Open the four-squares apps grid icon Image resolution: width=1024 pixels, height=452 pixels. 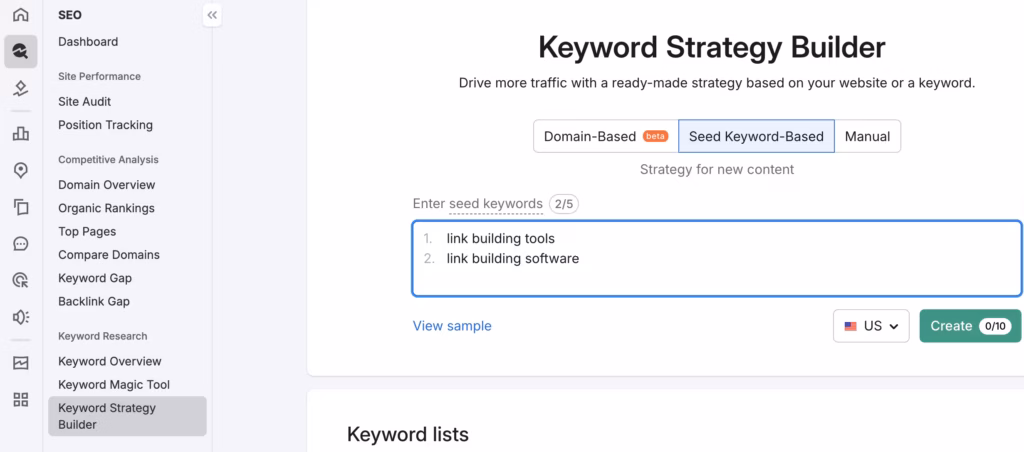[x=21, y=400]
